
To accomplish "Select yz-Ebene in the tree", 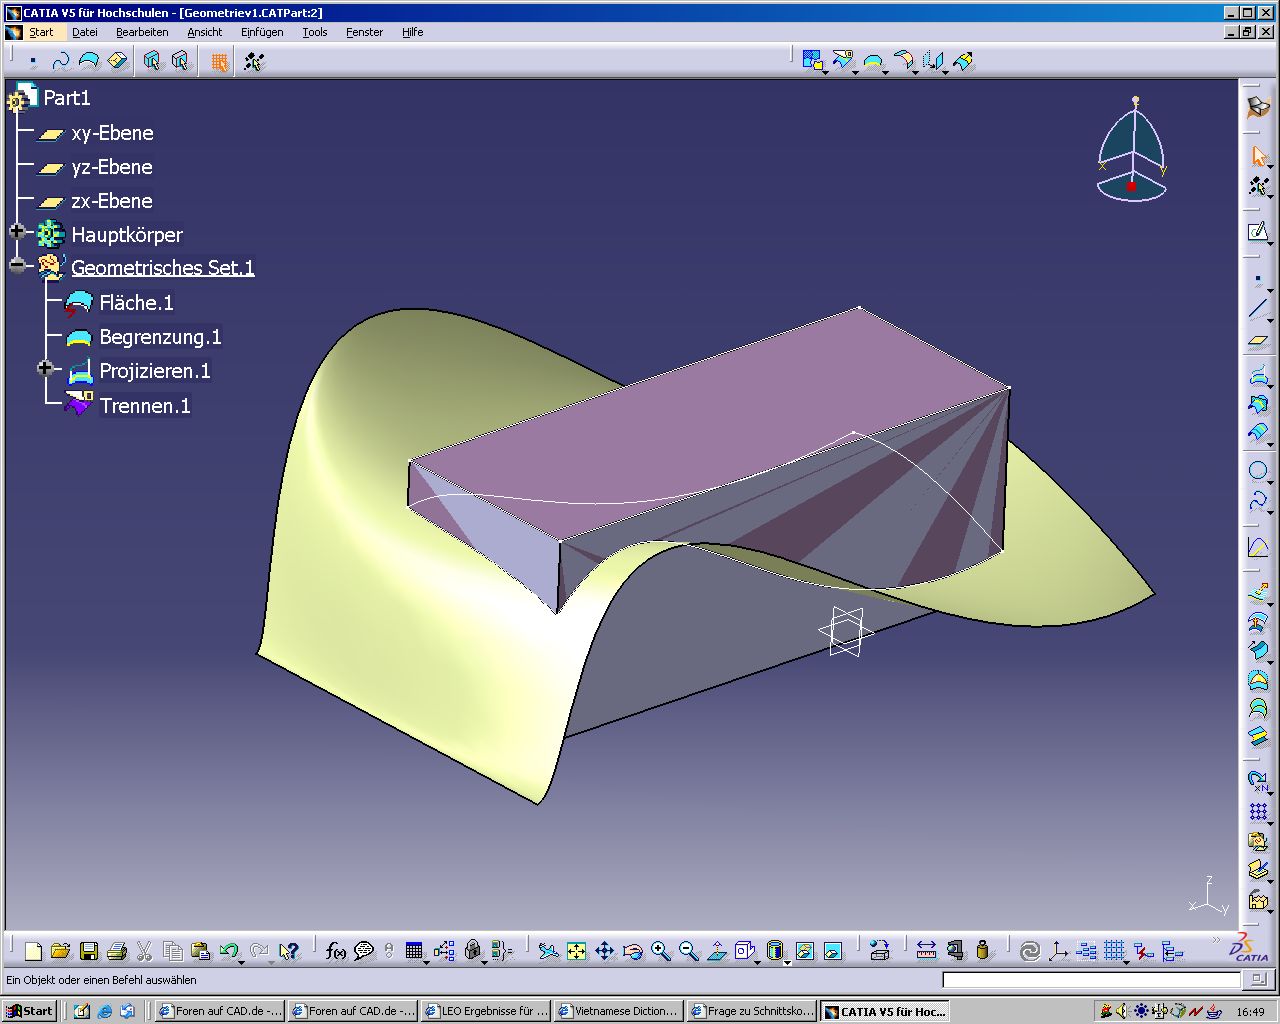I will click(112, 167).
